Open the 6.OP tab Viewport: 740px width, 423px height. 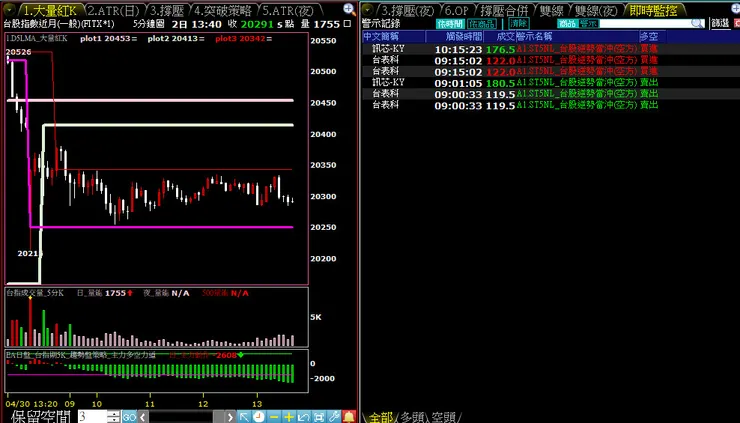(456, 10)
